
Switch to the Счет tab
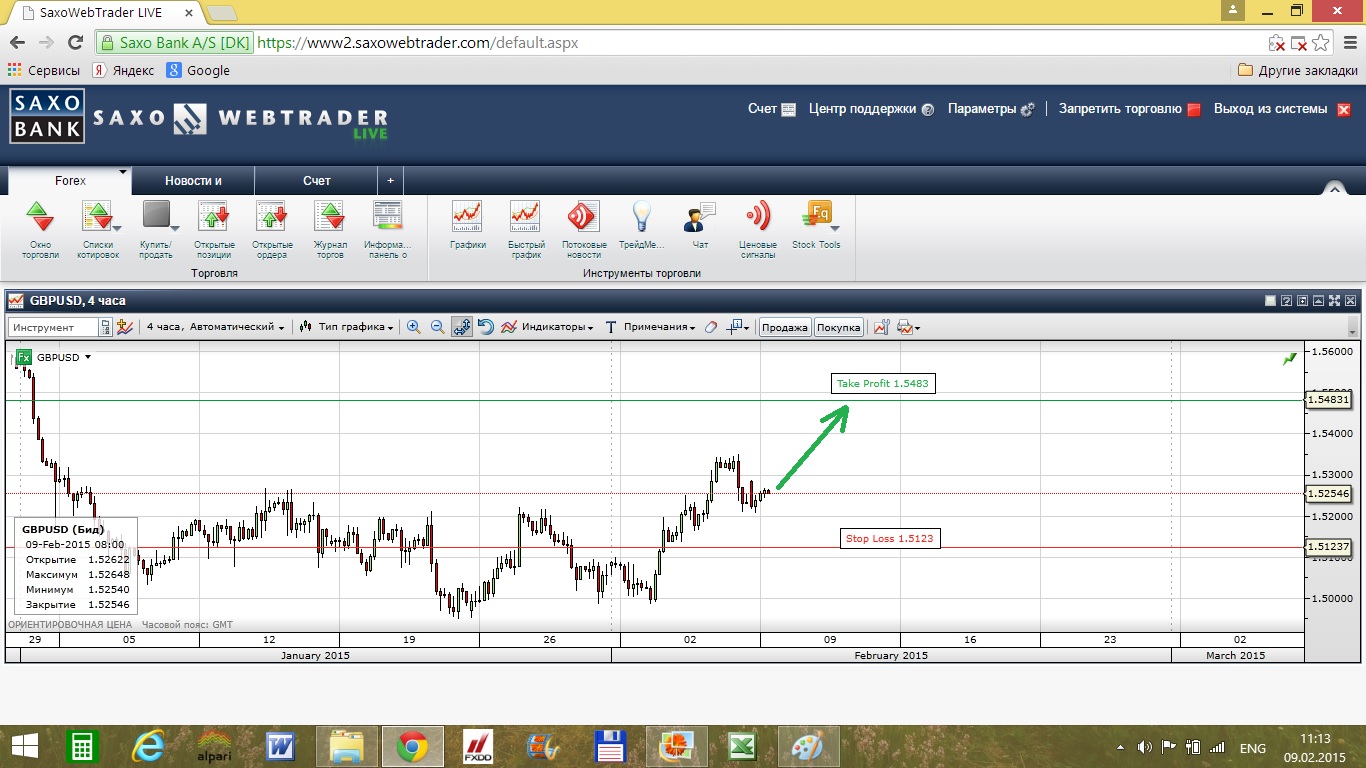316,181
